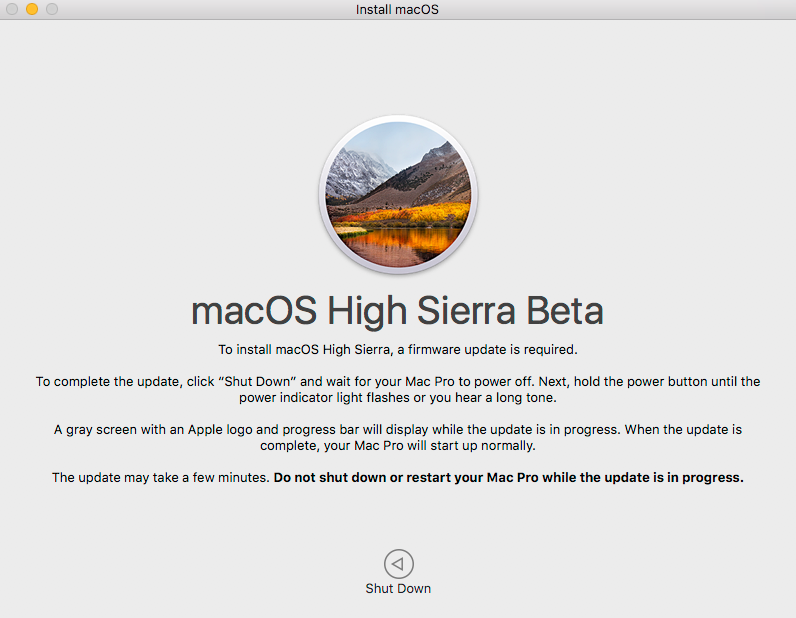796x618 pixels.
Task: Click the "A gray screen with an Apple logo" paragraph
Action: 398,437
